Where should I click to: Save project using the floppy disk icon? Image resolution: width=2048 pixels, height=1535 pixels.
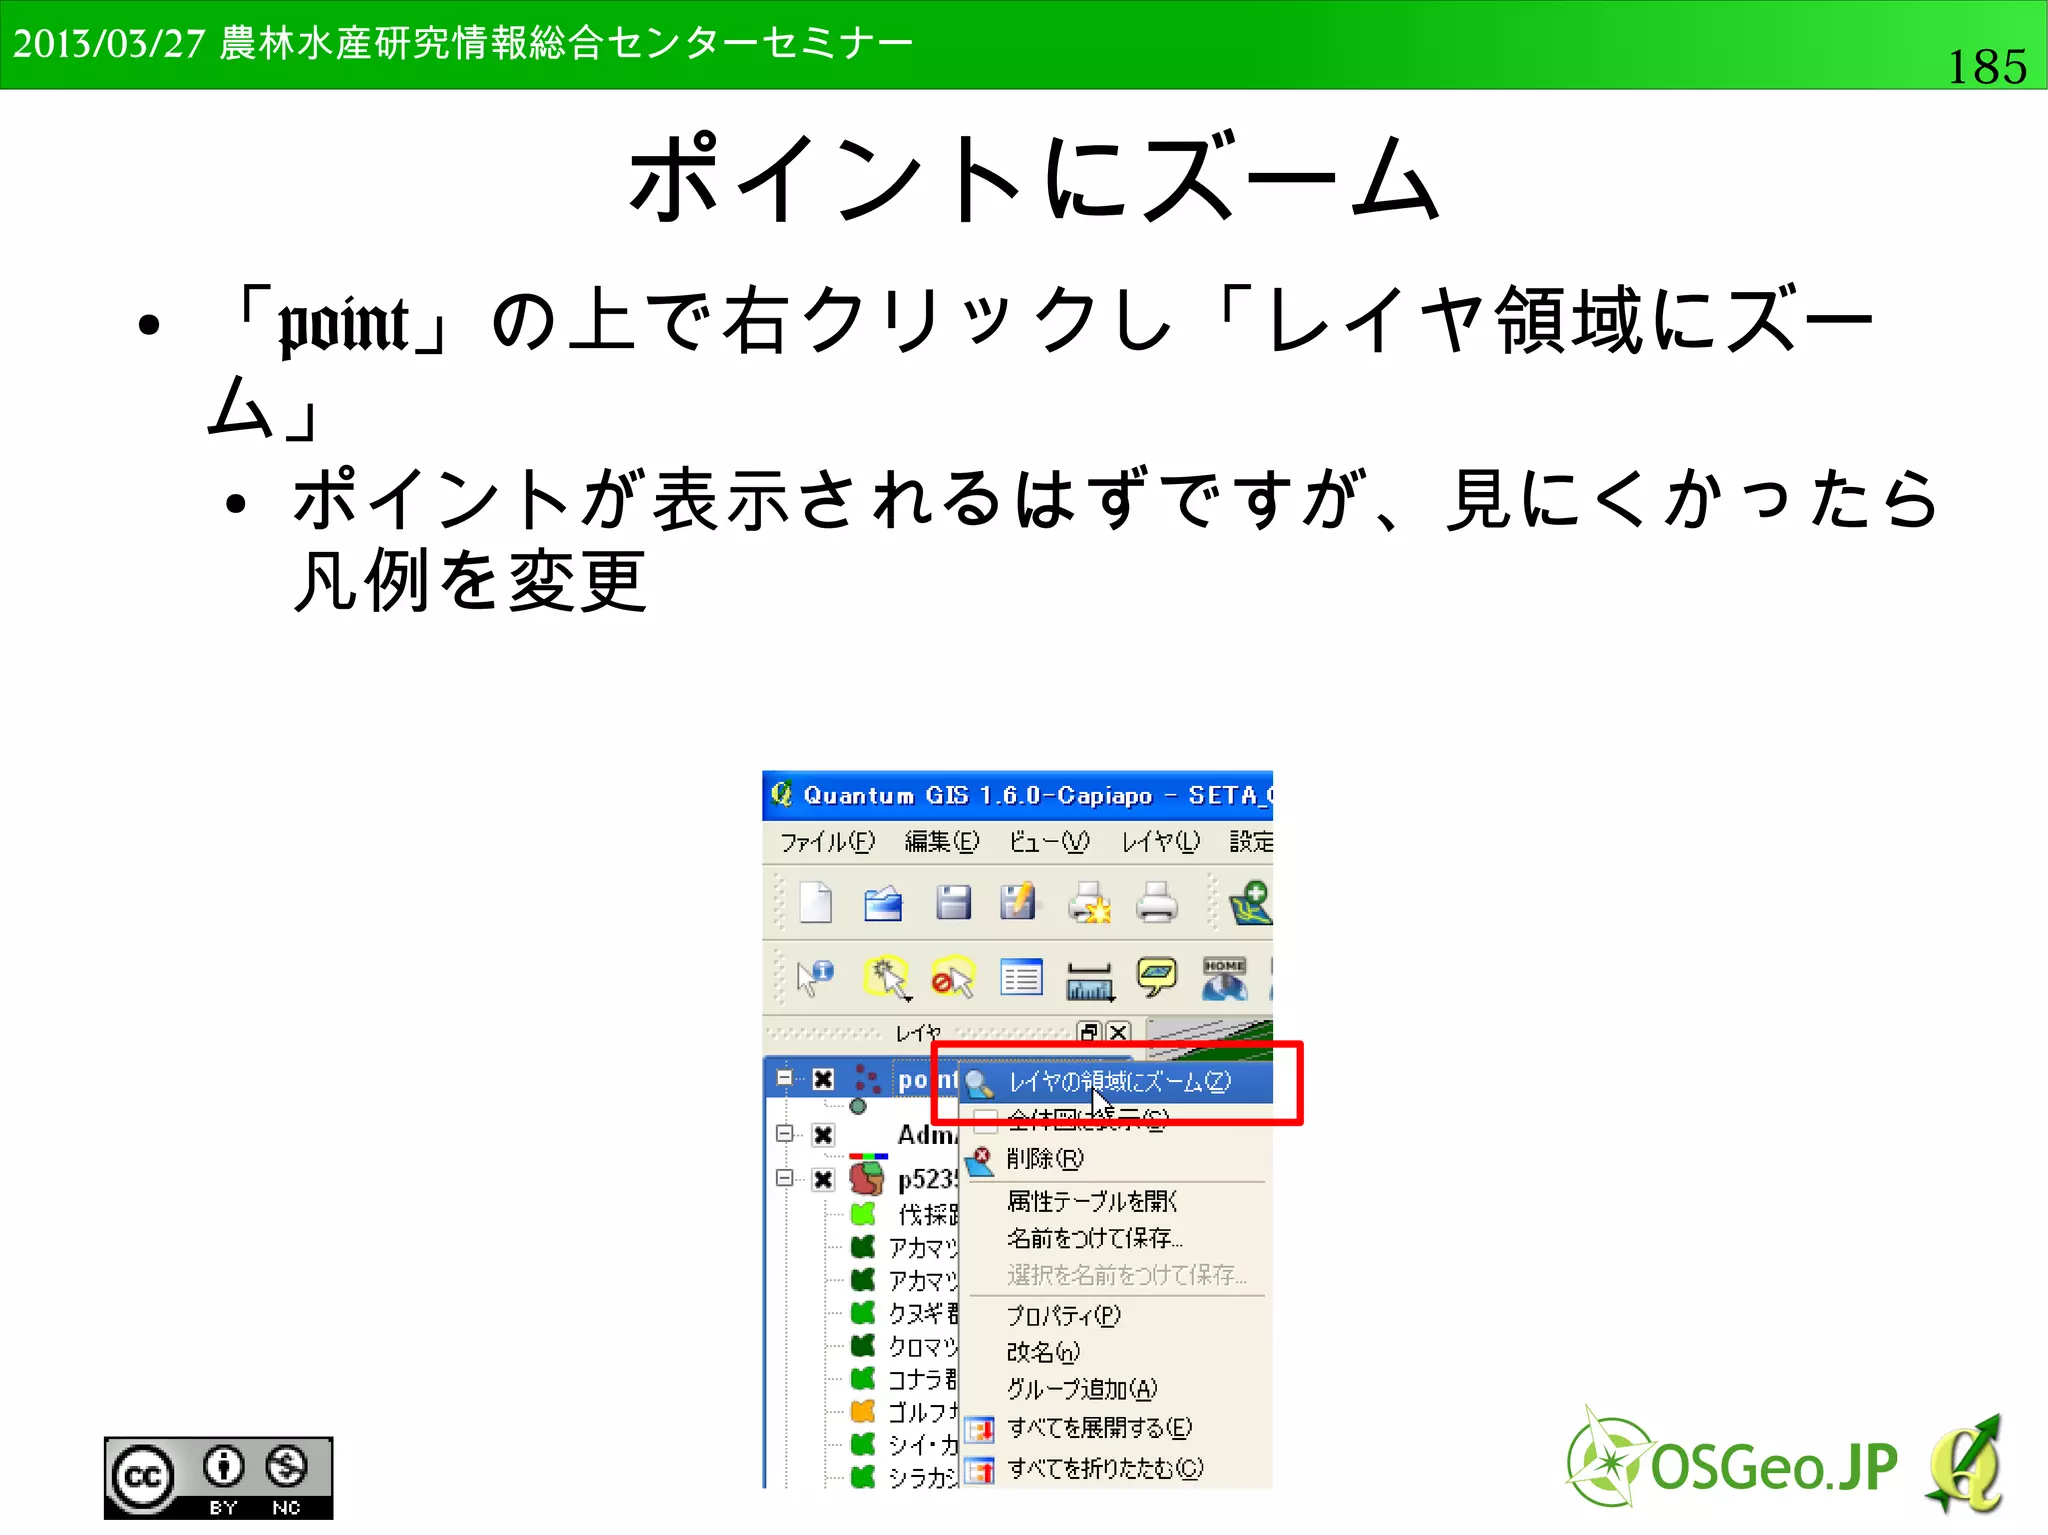(953, 902)
